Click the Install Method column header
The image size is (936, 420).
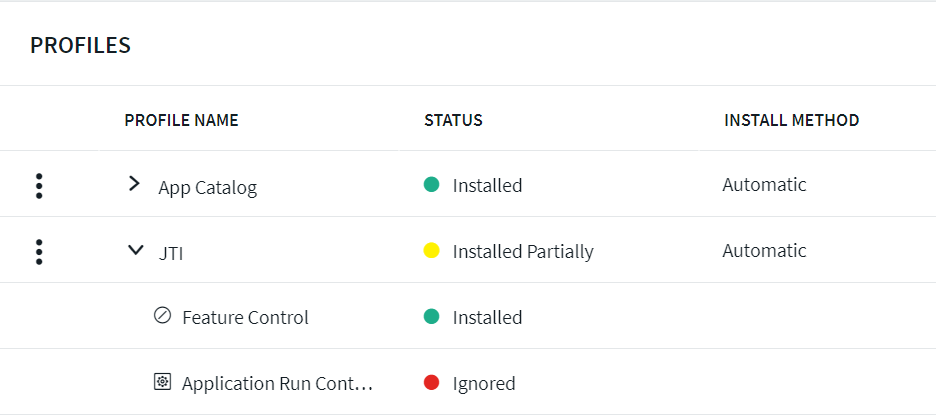[791, 120]
